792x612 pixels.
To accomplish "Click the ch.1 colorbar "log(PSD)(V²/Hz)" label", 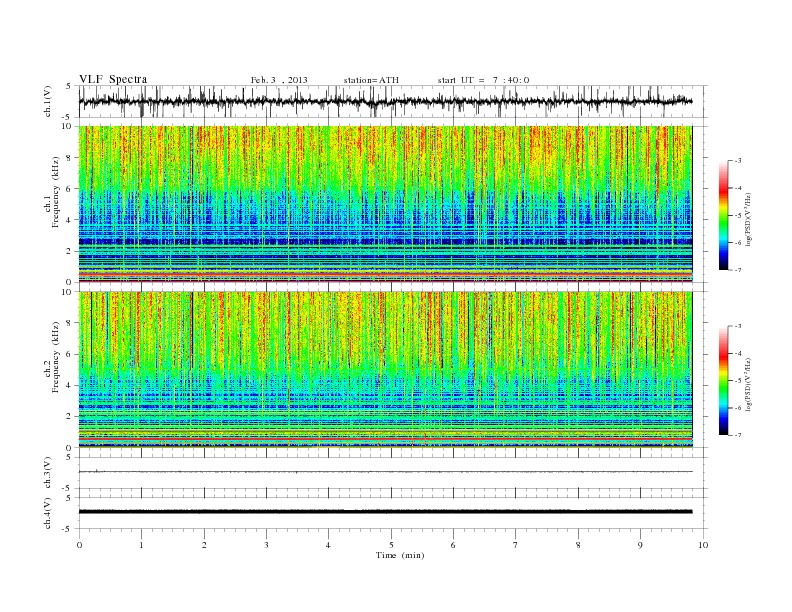I will coord(748,219).
